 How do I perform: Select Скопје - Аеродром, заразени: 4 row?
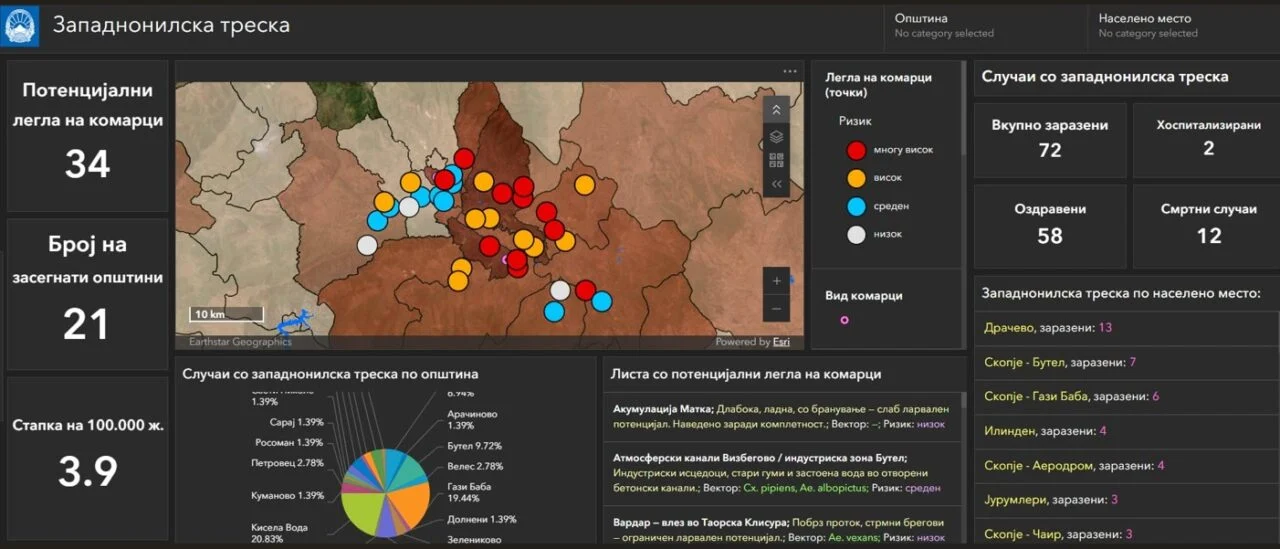click(x=1125, y=465)
